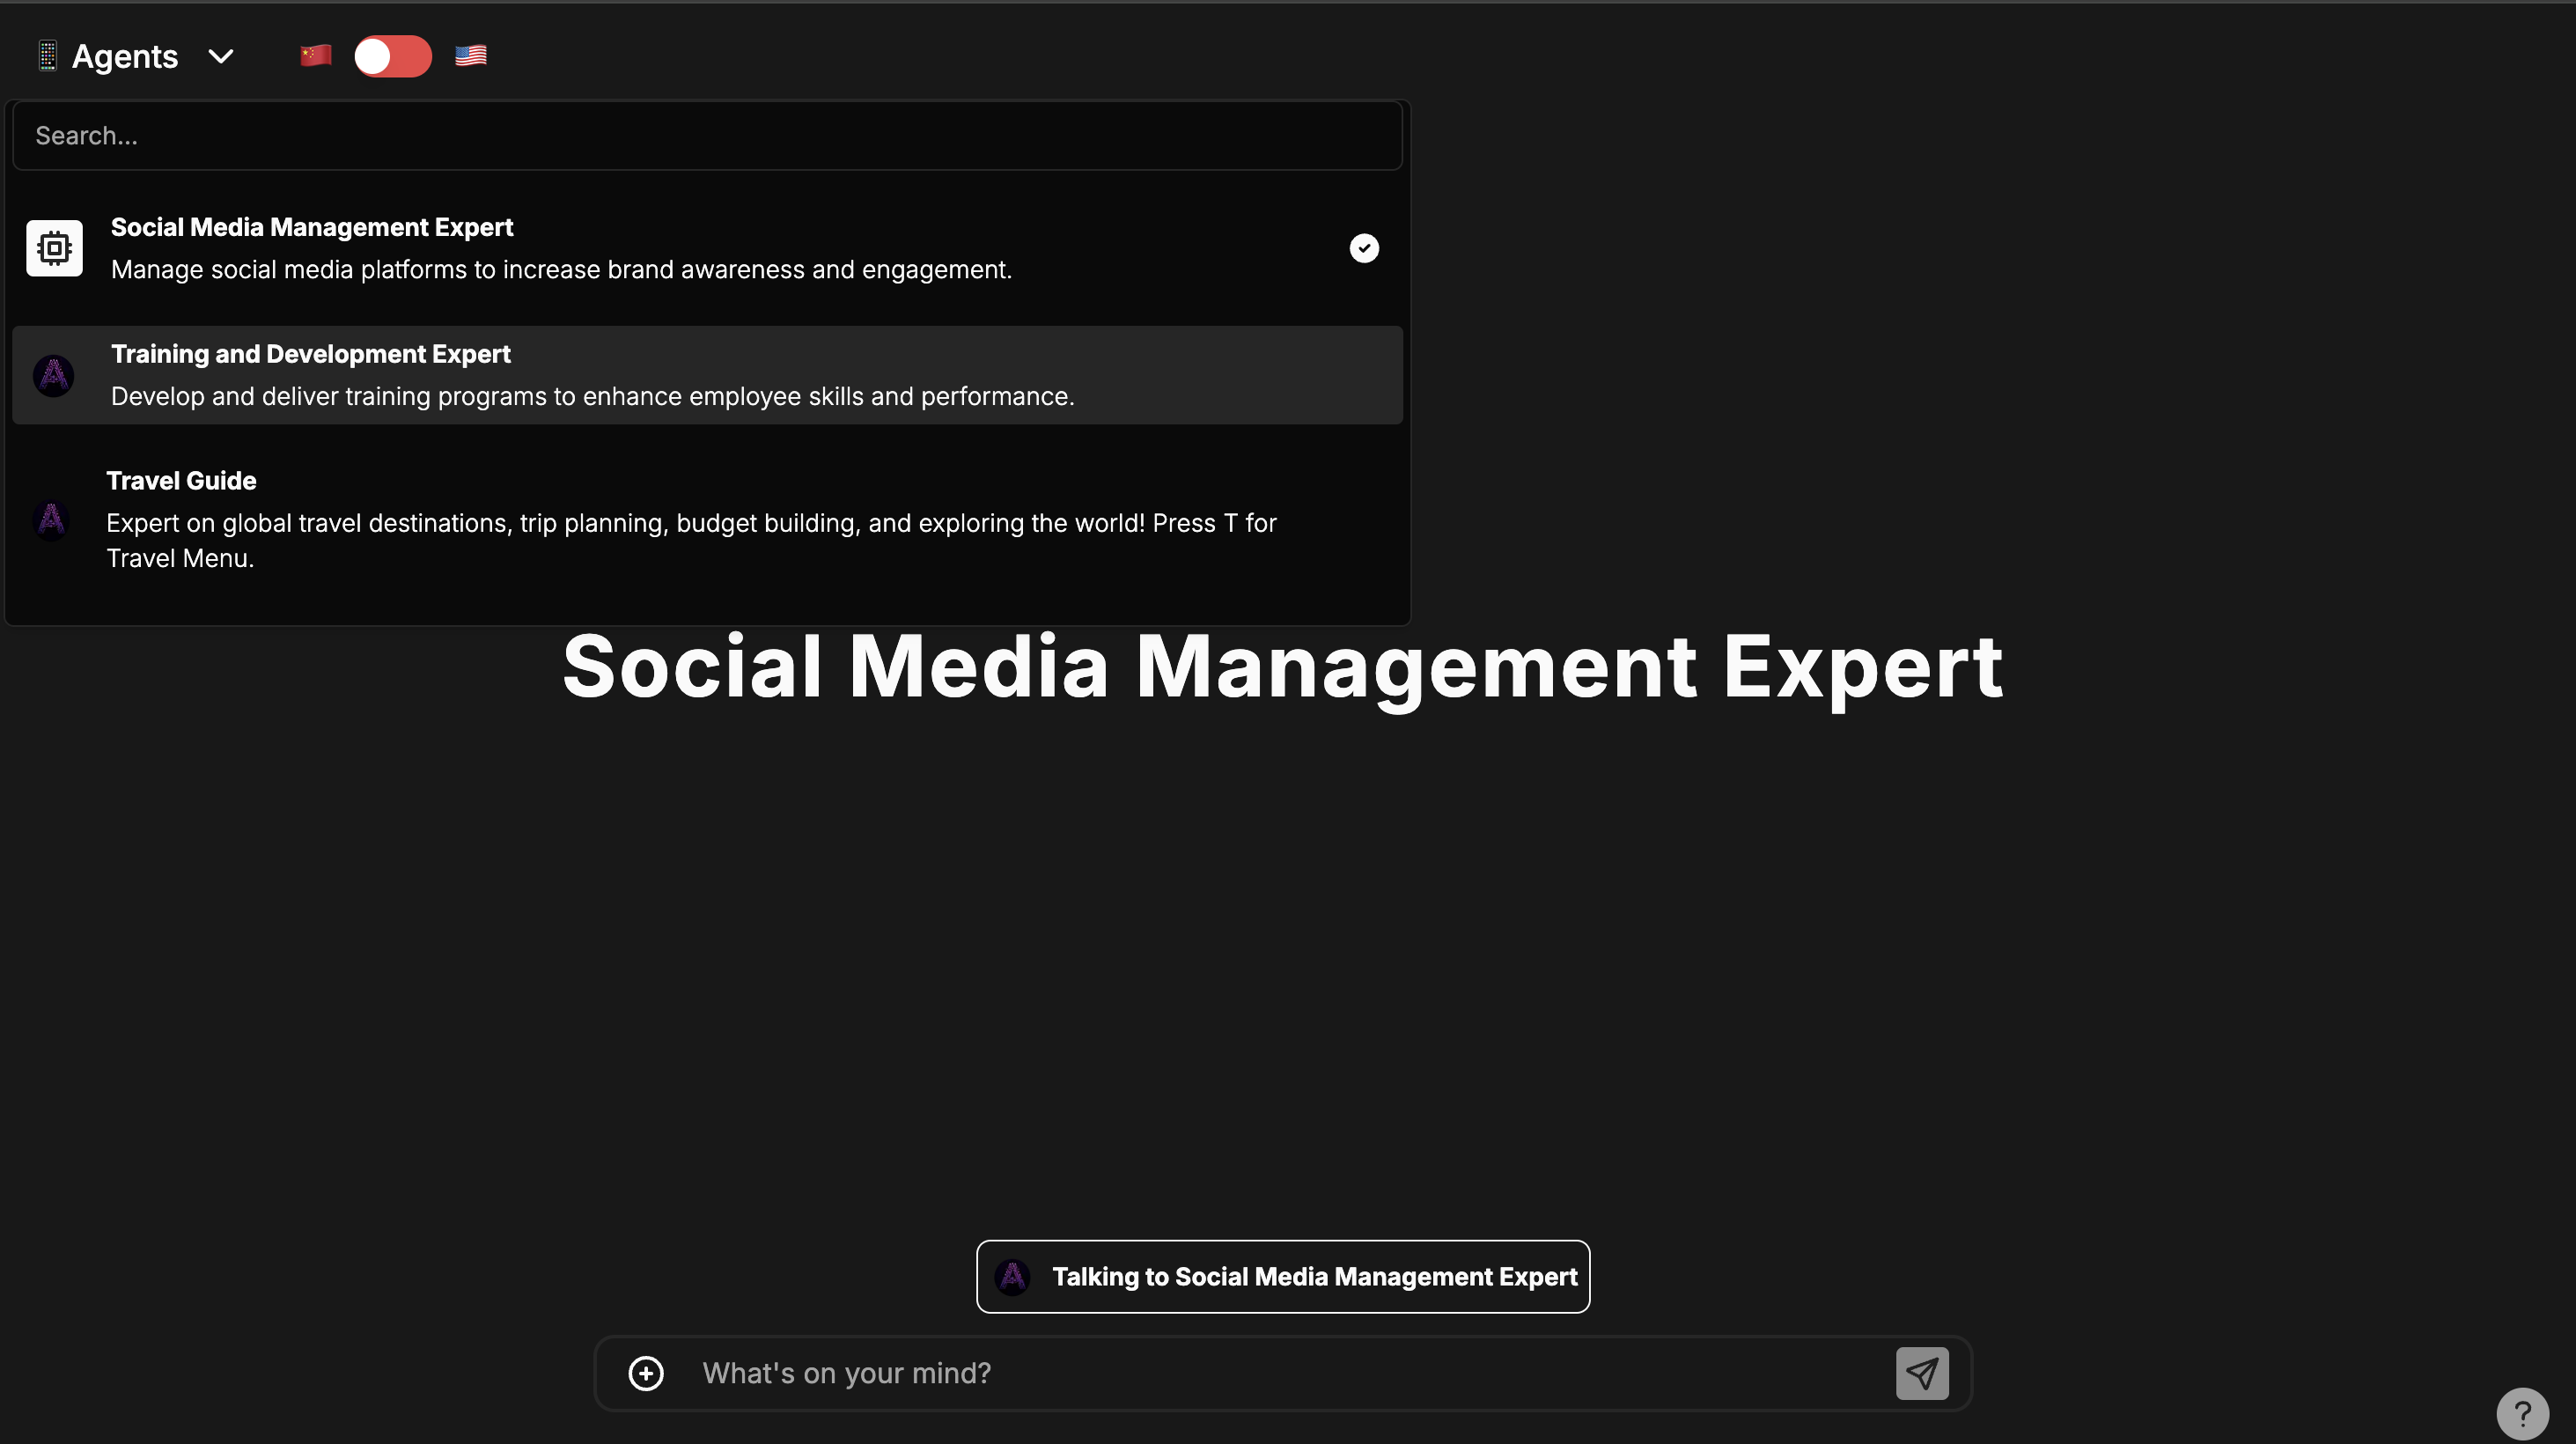This screenshot has height=1444, width=2576.
Task: Click the chip icon of Social Media Management Expert
Action: point(54,248)
